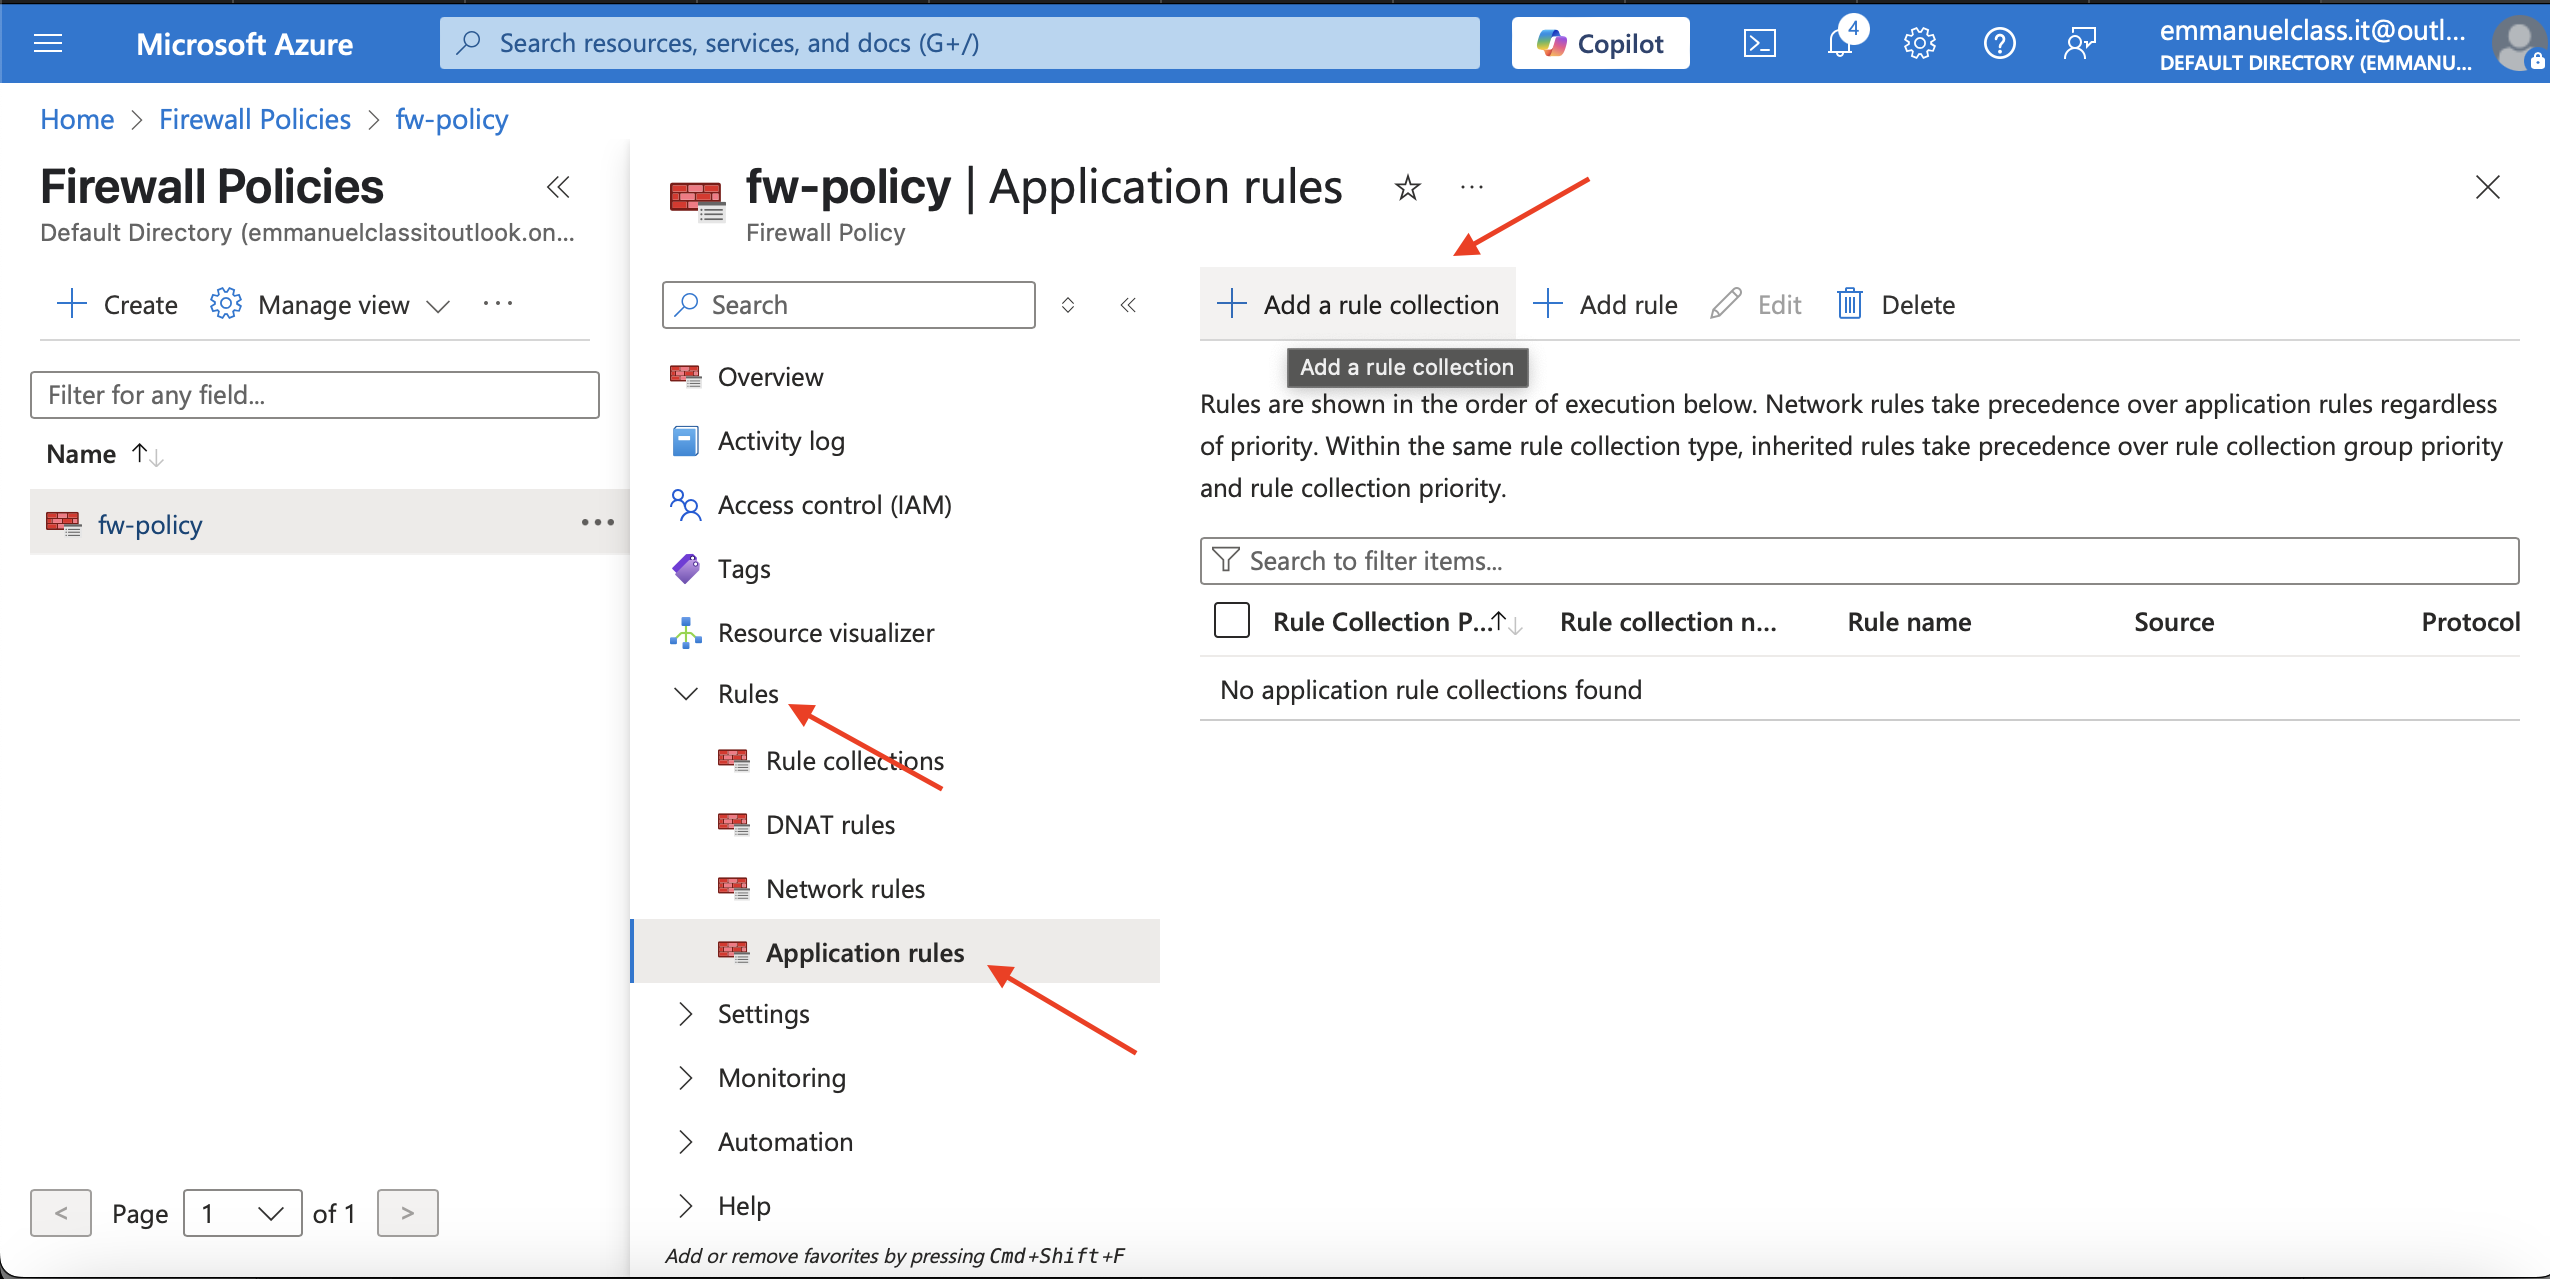The image size is (2550, 1279).
Task: Collapse the Firewall Policies list pane
Action: pyautogui.click(x=558, y=187)
